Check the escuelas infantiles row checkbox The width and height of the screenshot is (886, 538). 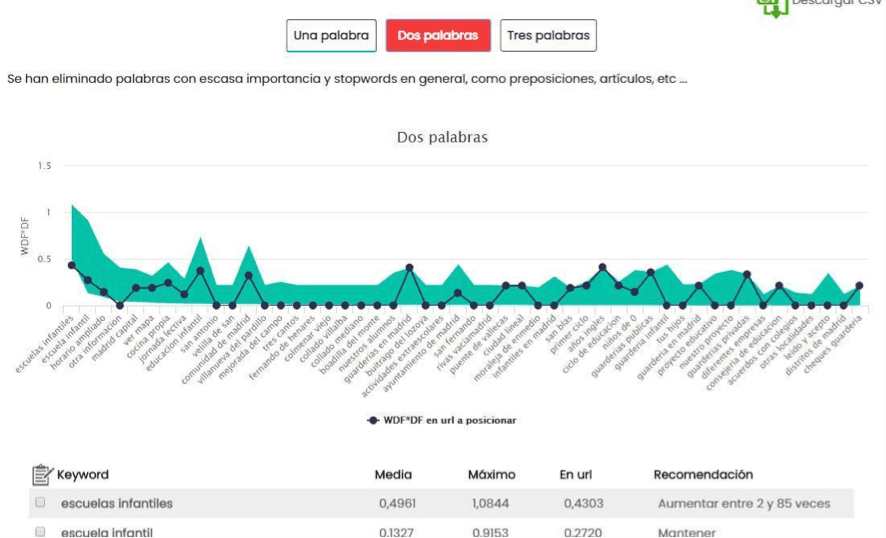[x=40, y=502]
